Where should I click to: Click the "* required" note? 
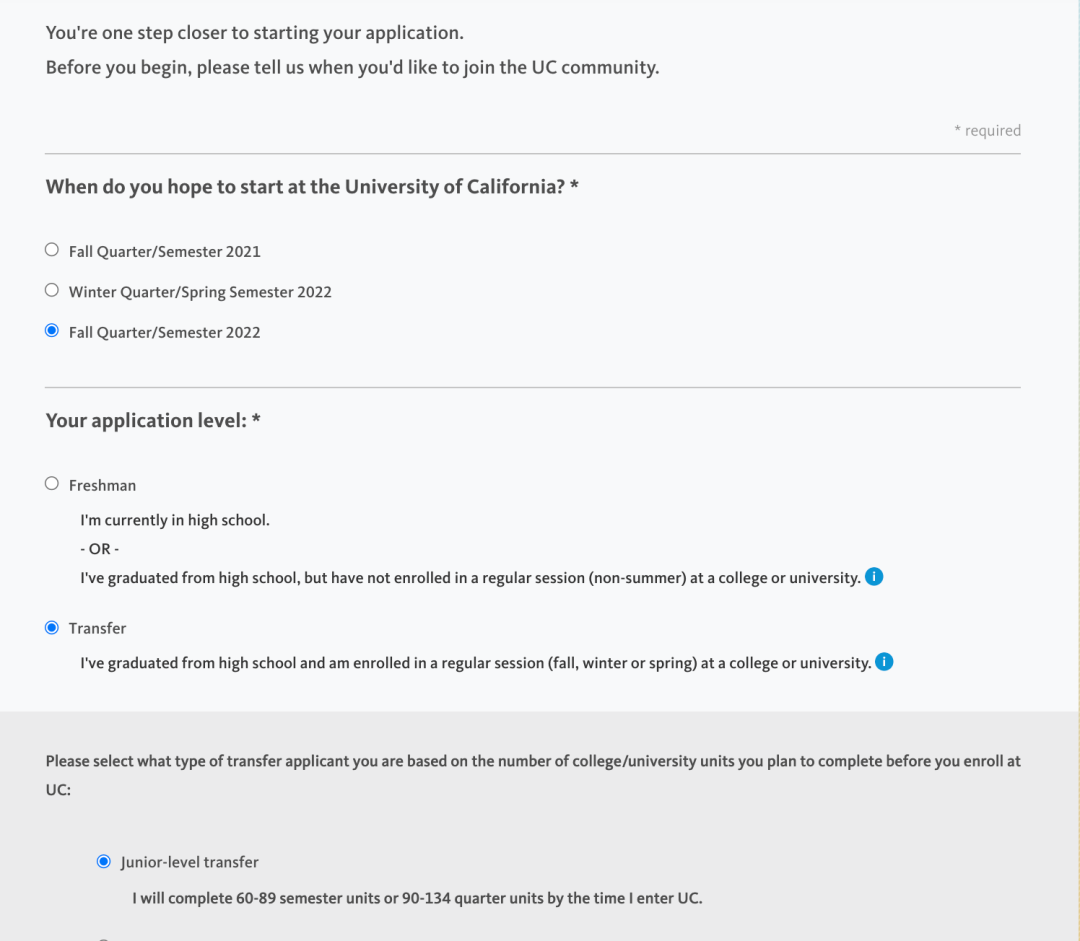987,131
